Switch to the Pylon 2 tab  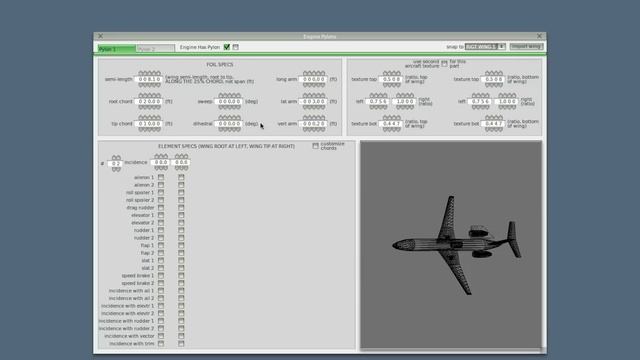156,49
